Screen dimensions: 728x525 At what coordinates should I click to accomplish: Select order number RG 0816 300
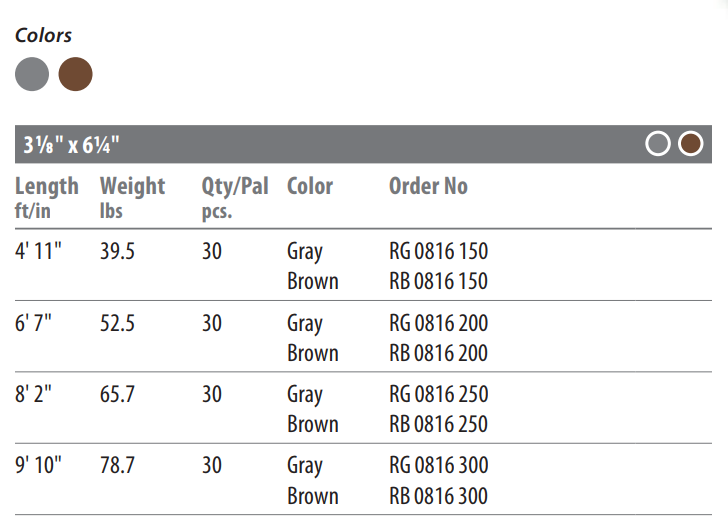[438, 465]
